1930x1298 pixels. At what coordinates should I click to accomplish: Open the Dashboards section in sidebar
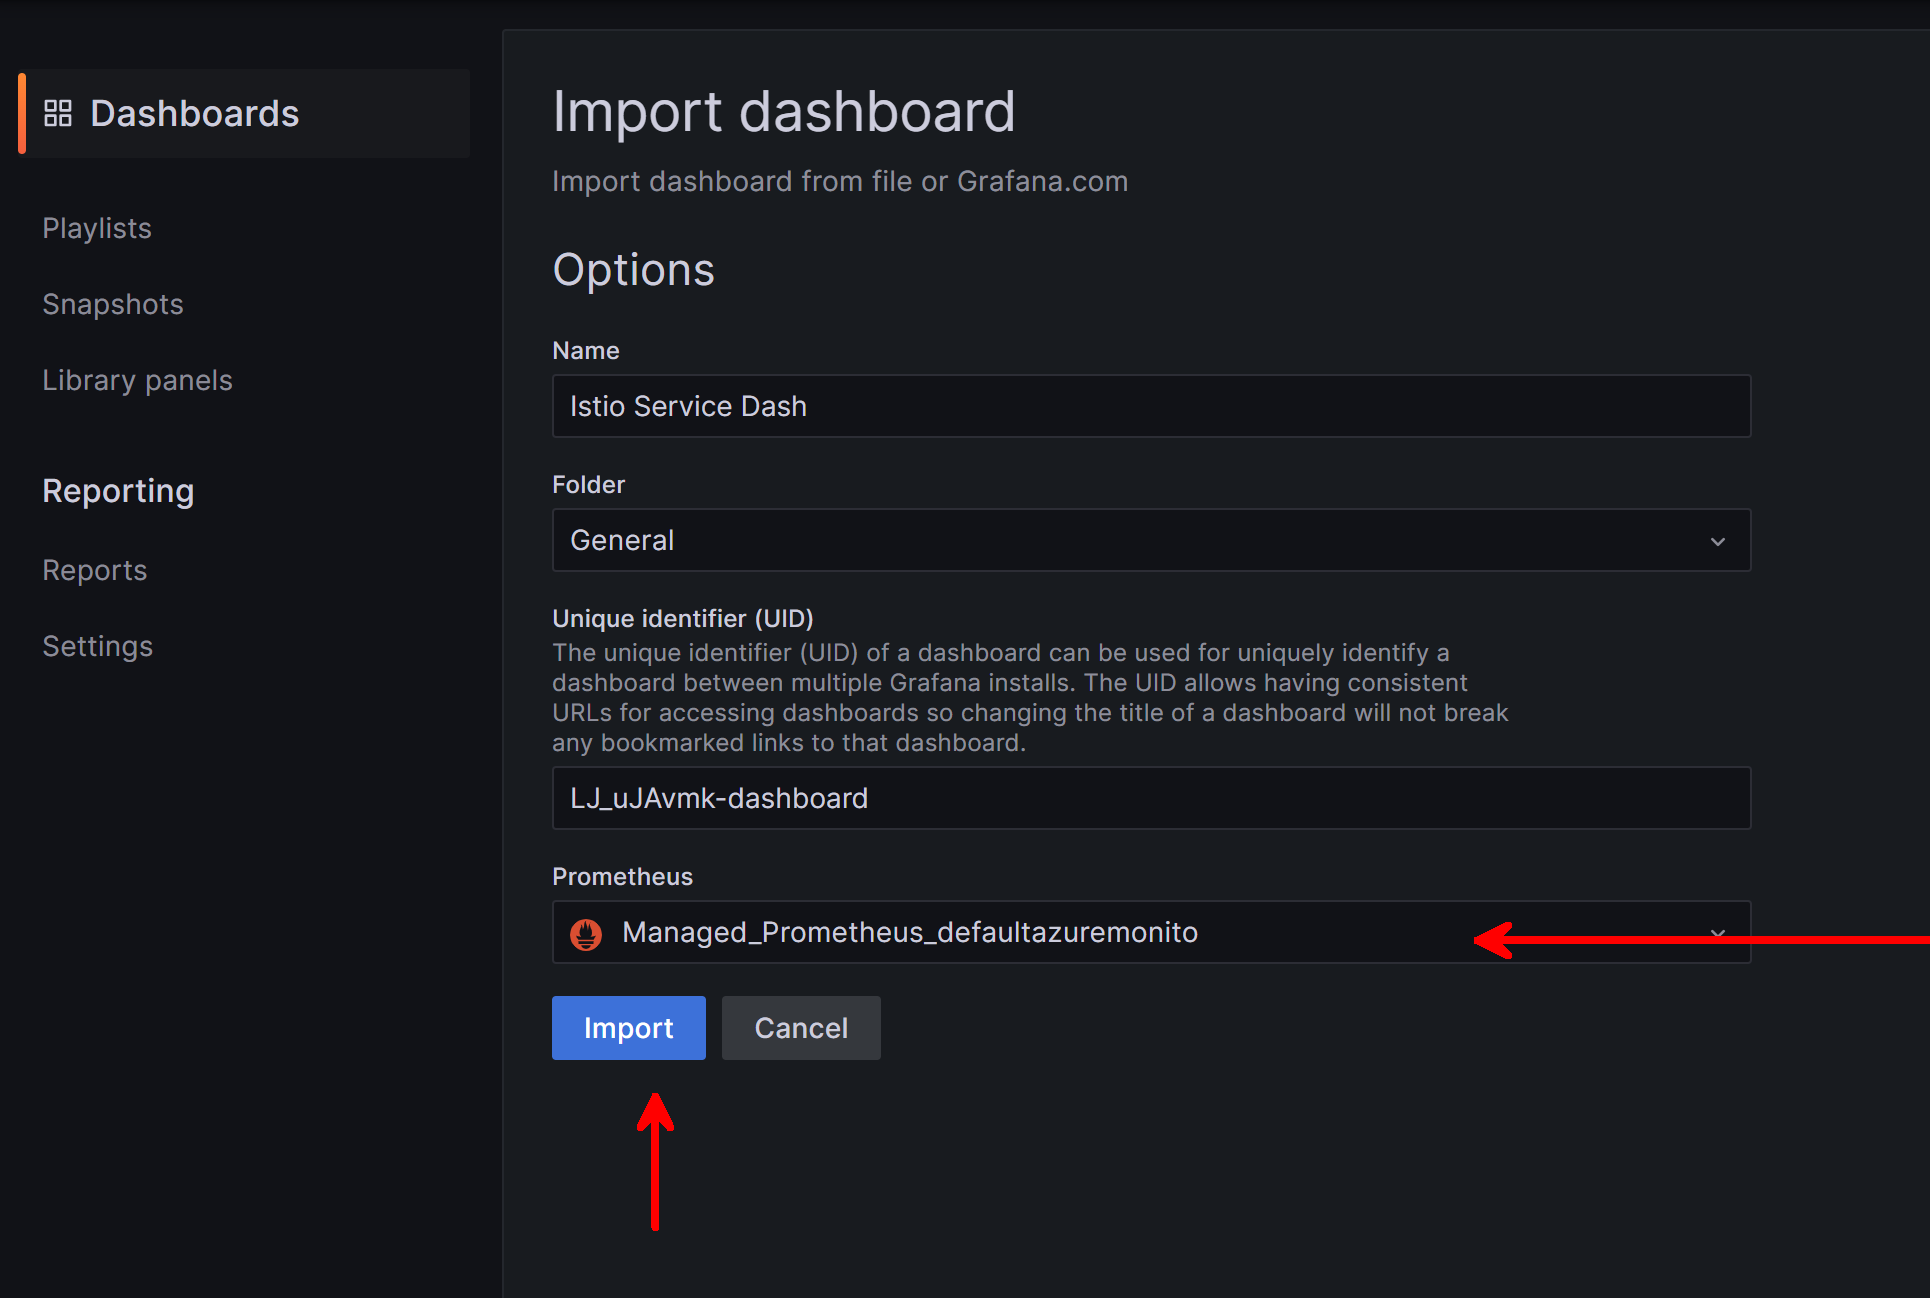(x=194, y=113)
